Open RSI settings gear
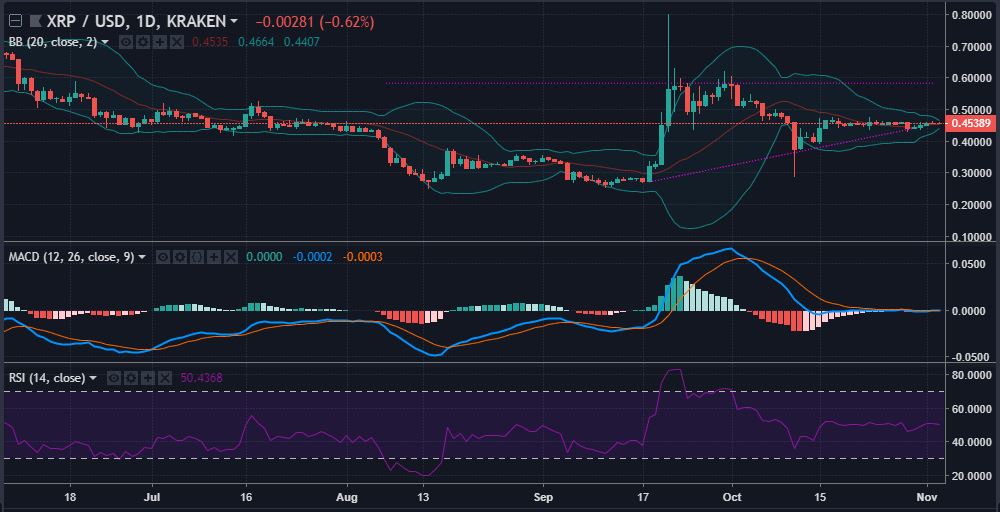The height and width of the screenshot is (512, 1000). 131,378
